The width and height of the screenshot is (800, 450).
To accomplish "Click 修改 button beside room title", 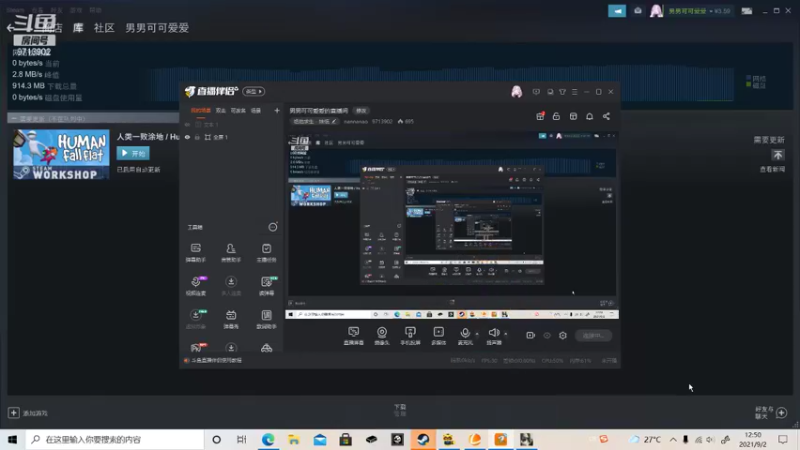I will [x=361, y=111].
